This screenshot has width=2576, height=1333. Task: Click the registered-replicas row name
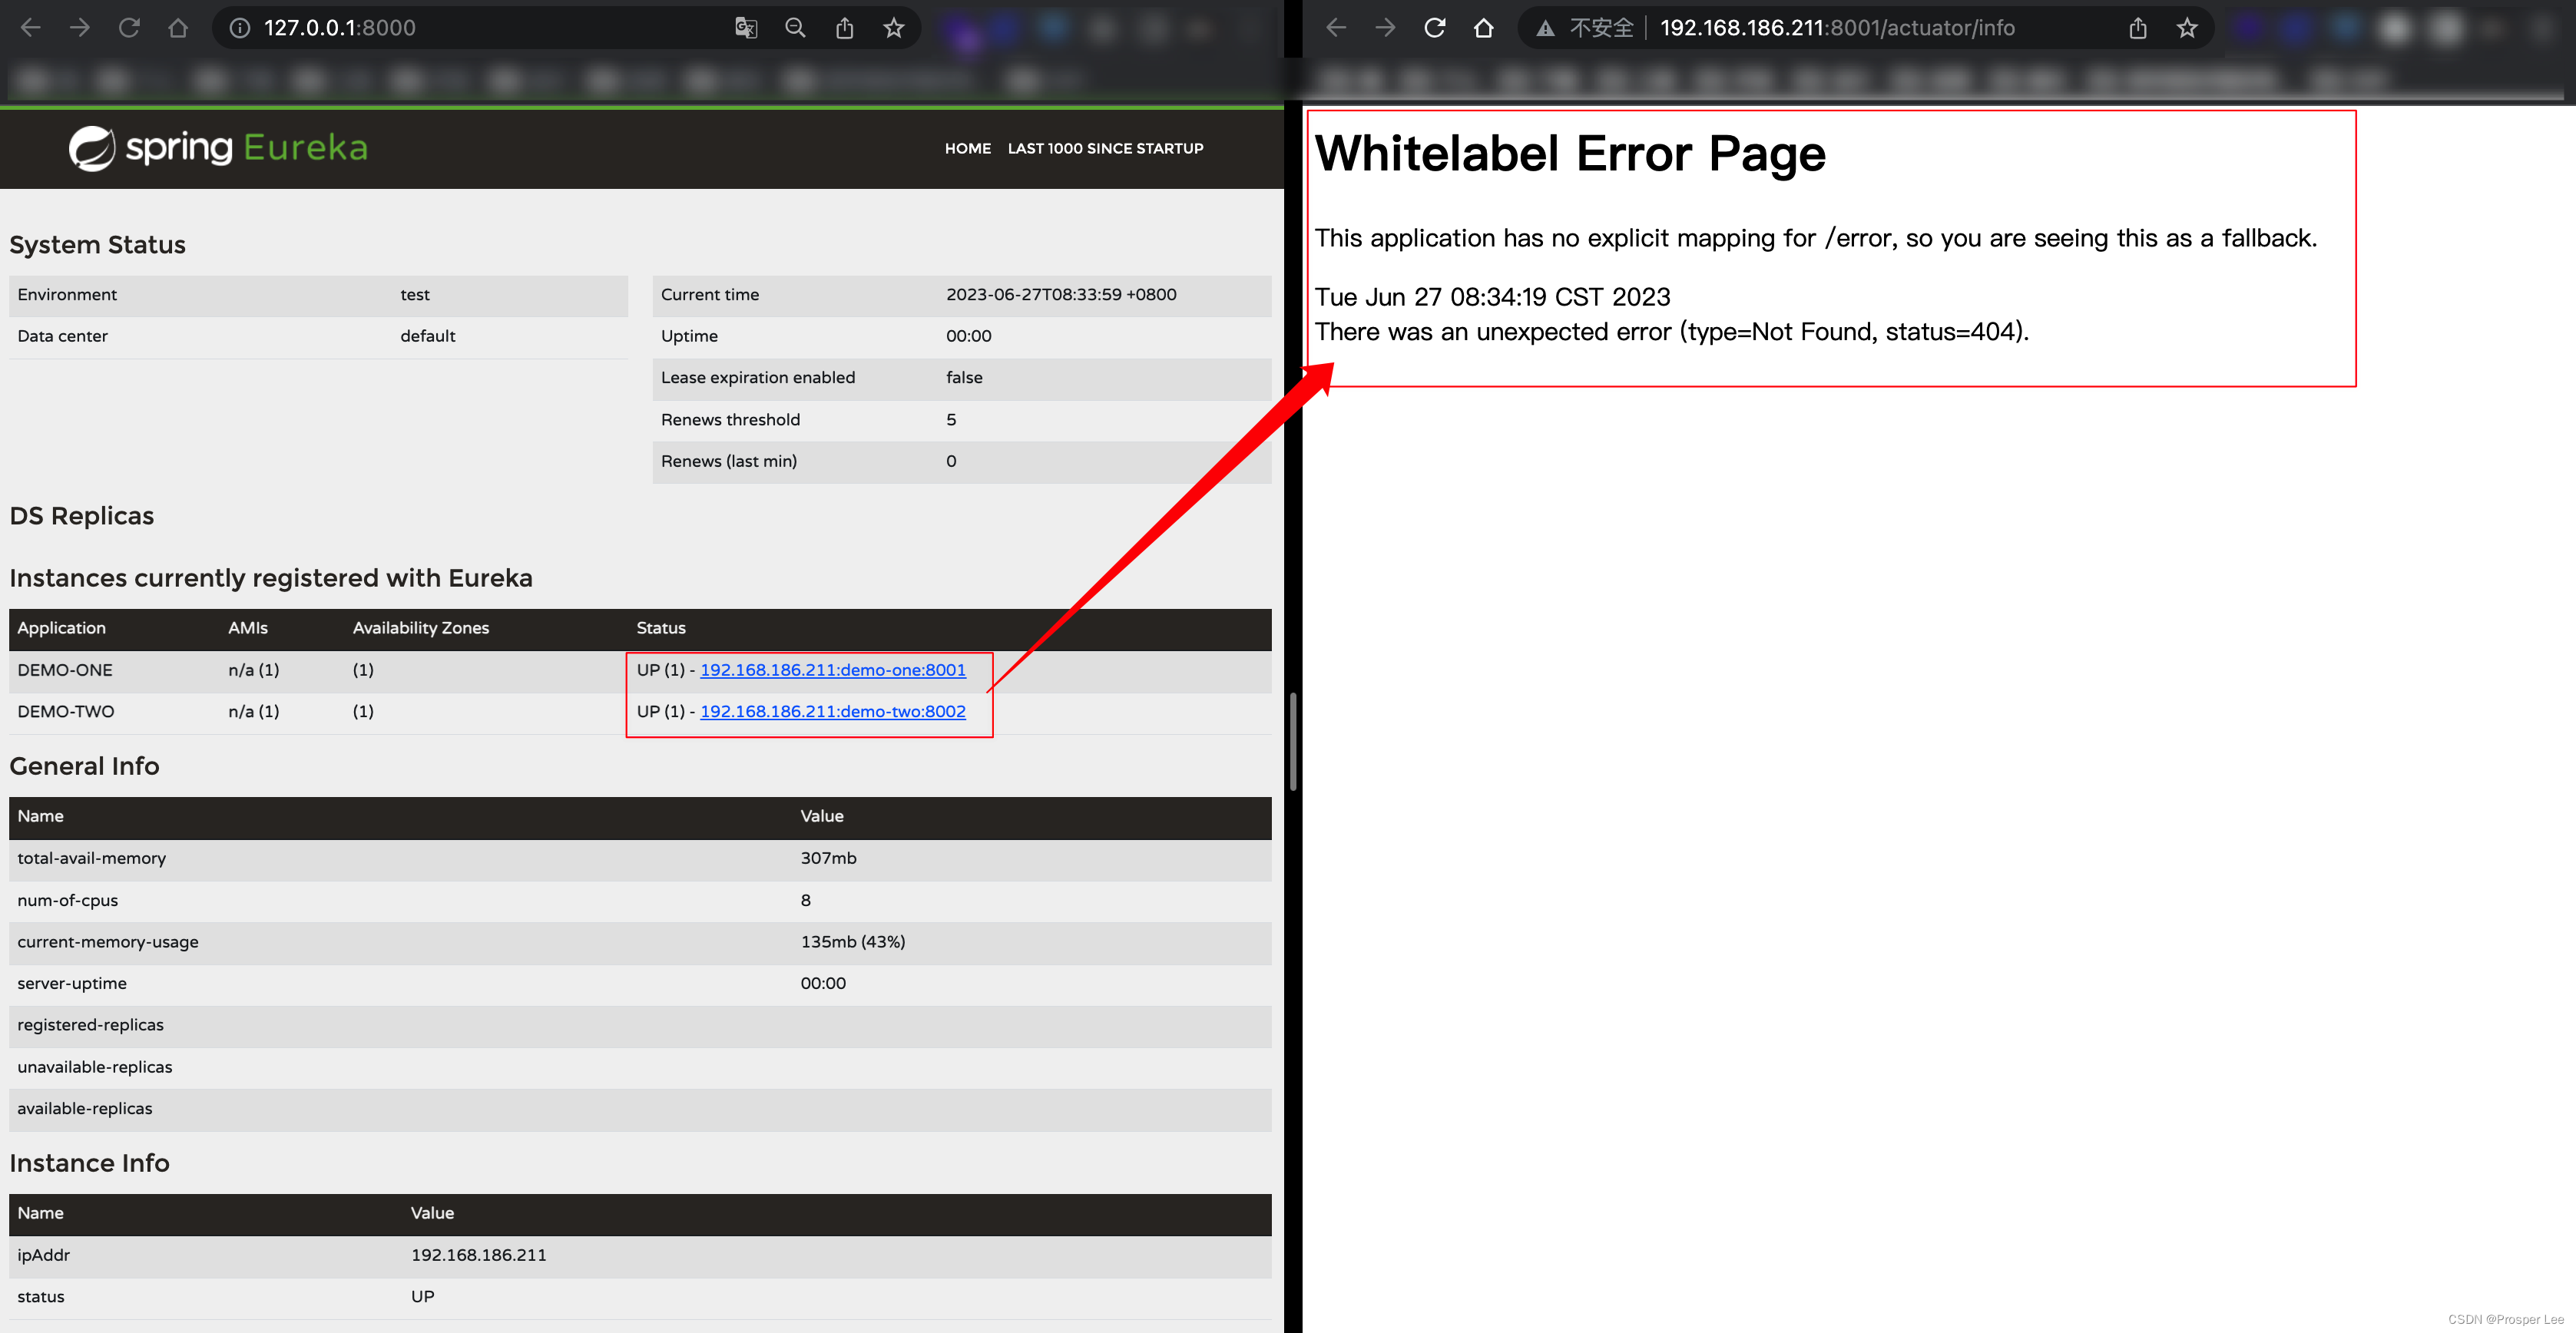(90, 1025)
